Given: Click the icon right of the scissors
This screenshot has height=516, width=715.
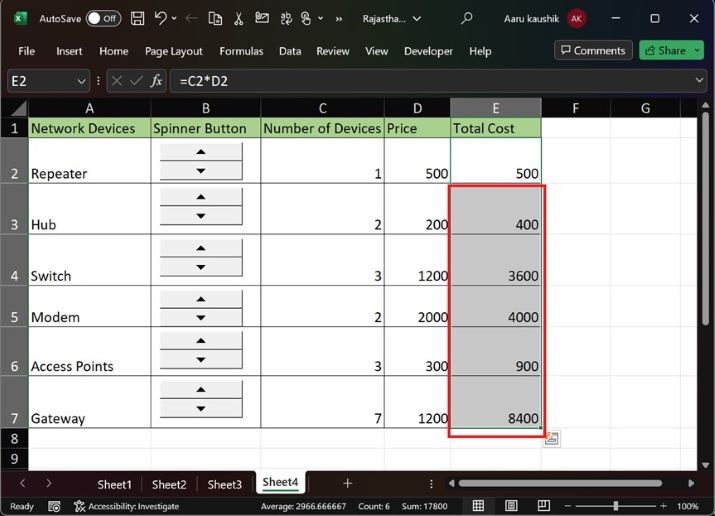Looking at the screenshot, I should 262,18.
